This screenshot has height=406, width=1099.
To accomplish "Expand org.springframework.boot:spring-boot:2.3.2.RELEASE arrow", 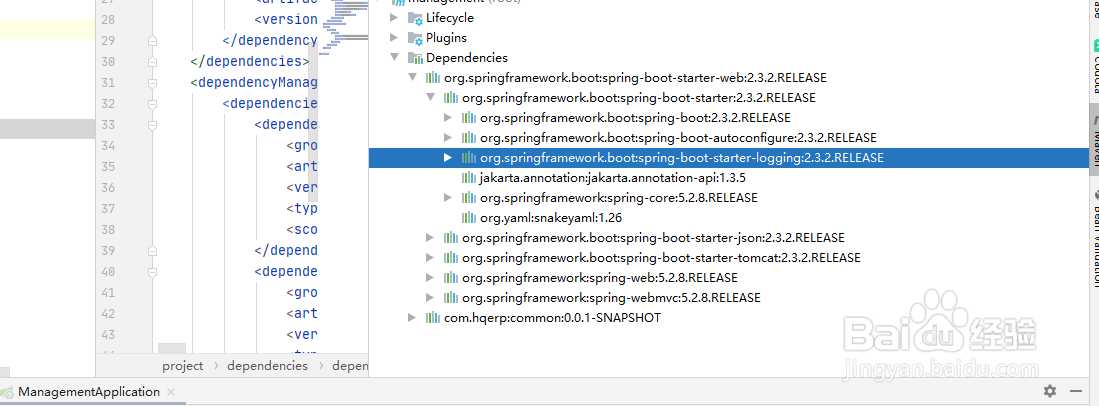I will 449,118.
